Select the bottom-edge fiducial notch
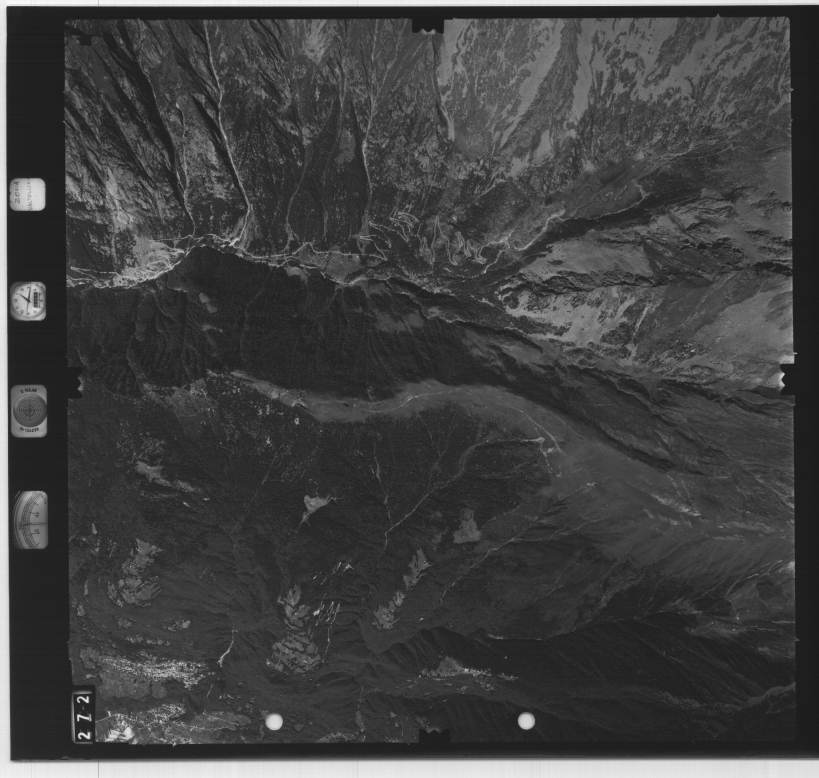Screen dimensions: 819x778 coord(434,735)
